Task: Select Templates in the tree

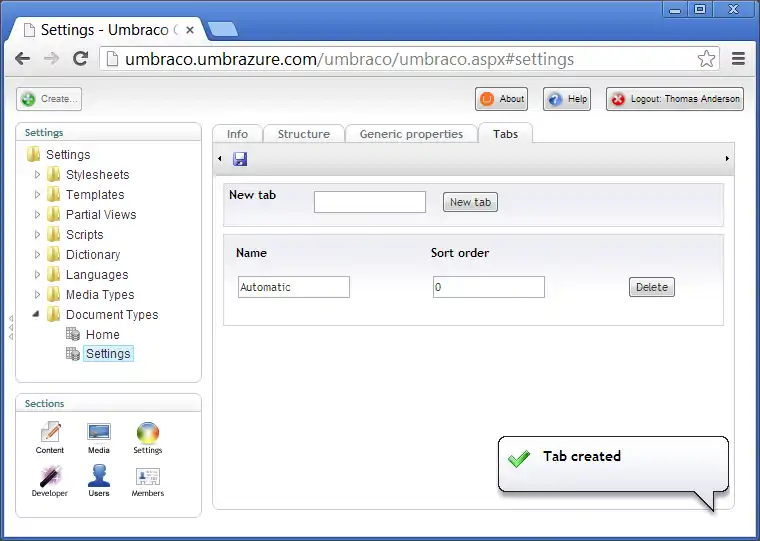Action: pos(95,194)
